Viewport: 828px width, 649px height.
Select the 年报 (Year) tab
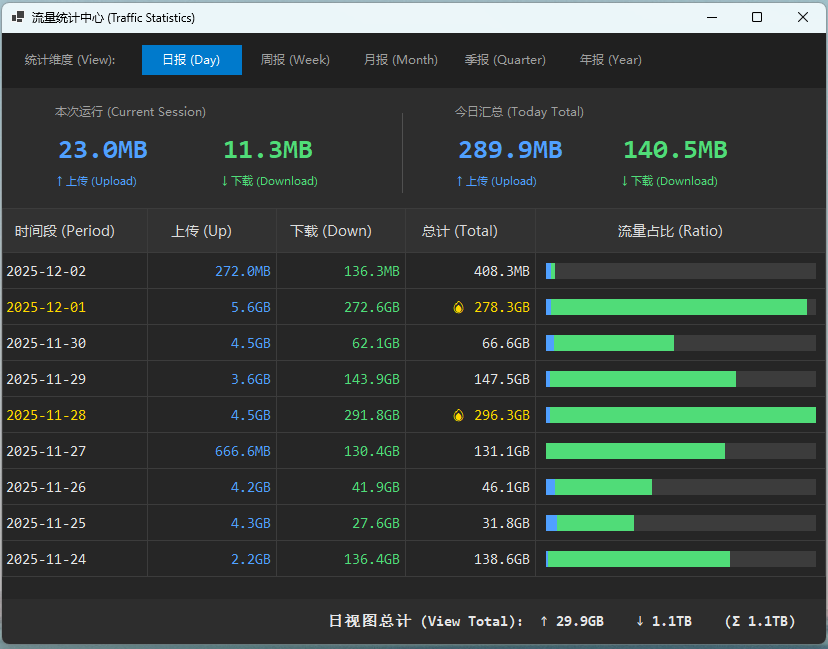coord(610,60)
